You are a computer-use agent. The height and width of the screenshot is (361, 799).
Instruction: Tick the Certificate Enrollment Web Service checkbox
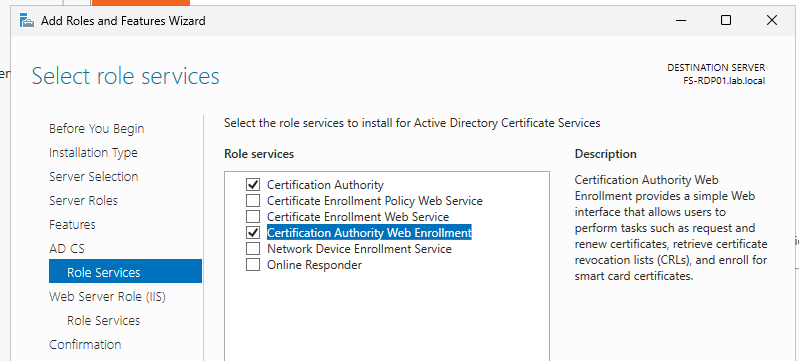pyautogui.click(x=253, y=217)
